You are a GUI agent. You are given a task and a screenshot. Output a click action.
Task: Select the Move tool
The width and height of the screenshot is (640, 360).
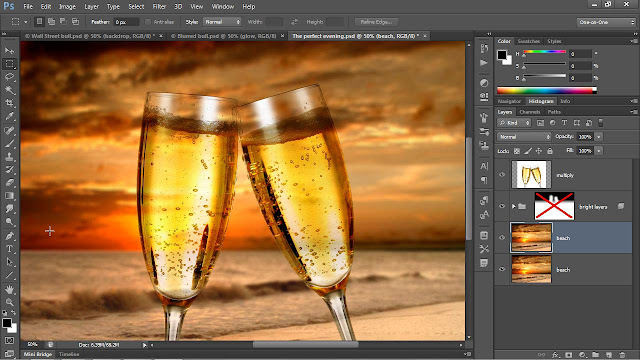[9, 51]
